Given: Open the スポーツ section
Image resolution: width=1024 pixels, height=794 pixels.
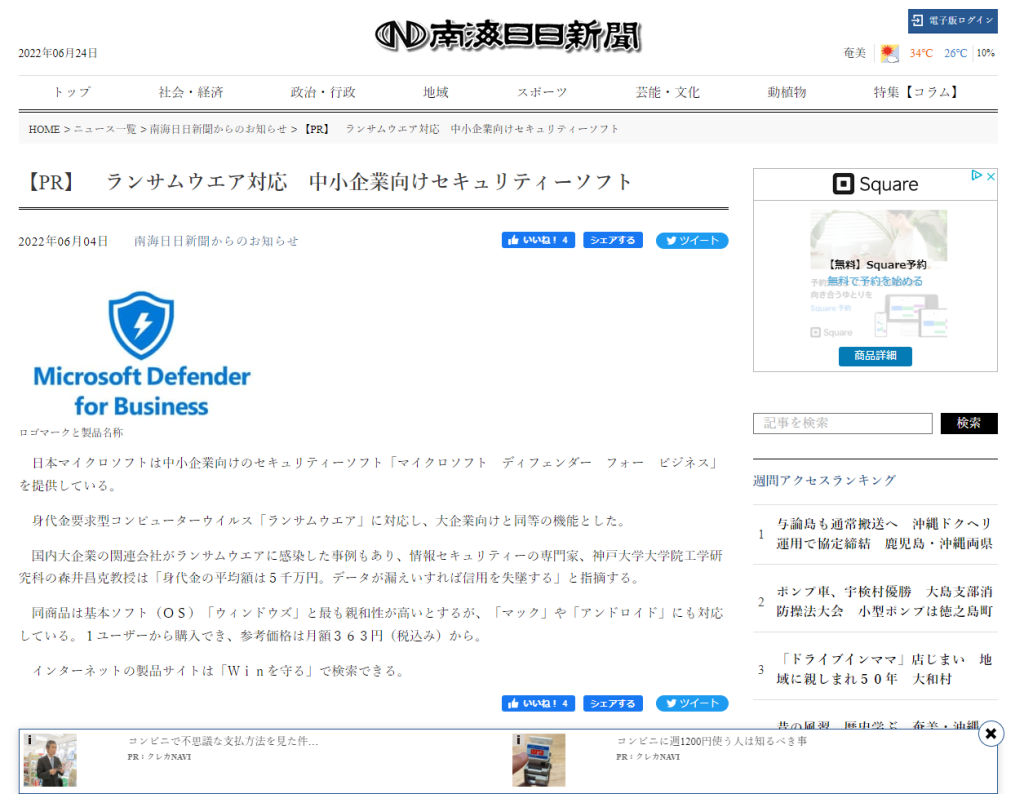Looking at the screenshot, I should (542, 92).
